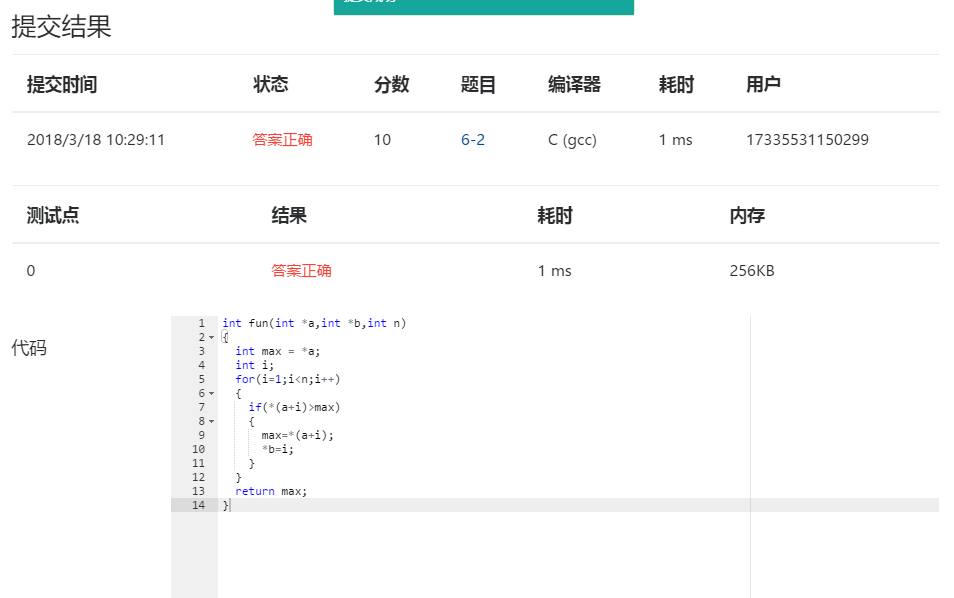Place cursor on code line 1 function signature
Image resolution: width=954 pixels, height=598 pixels.
pyautogui.click(x=314, y=324)
